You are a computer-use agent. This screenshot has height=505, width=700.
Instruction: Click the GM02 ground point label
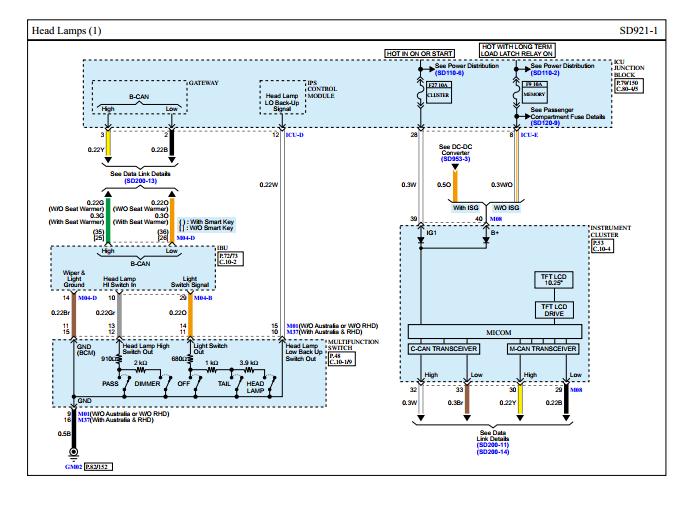pos(74,467)
